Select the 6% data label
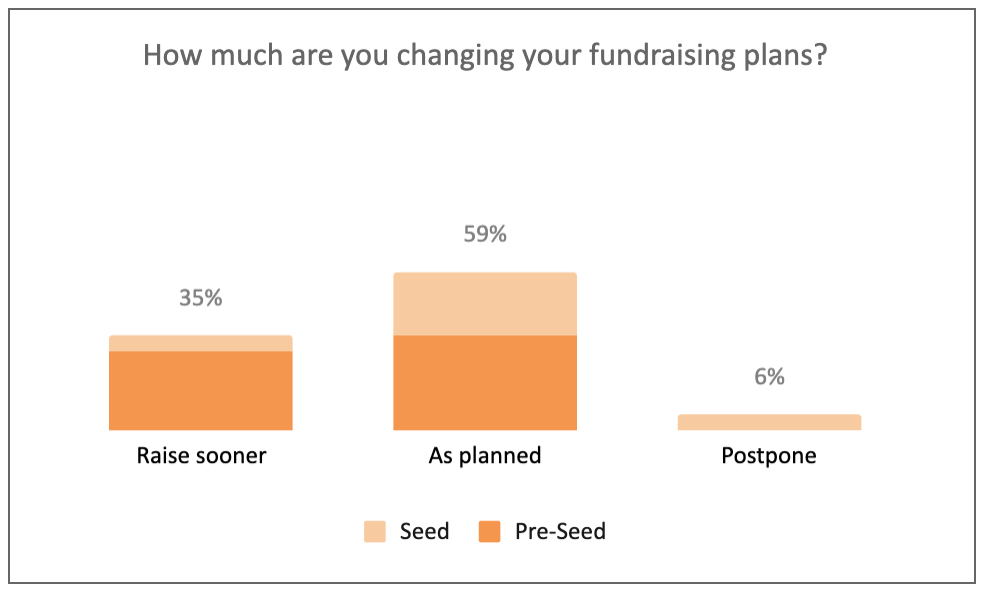 769,377
